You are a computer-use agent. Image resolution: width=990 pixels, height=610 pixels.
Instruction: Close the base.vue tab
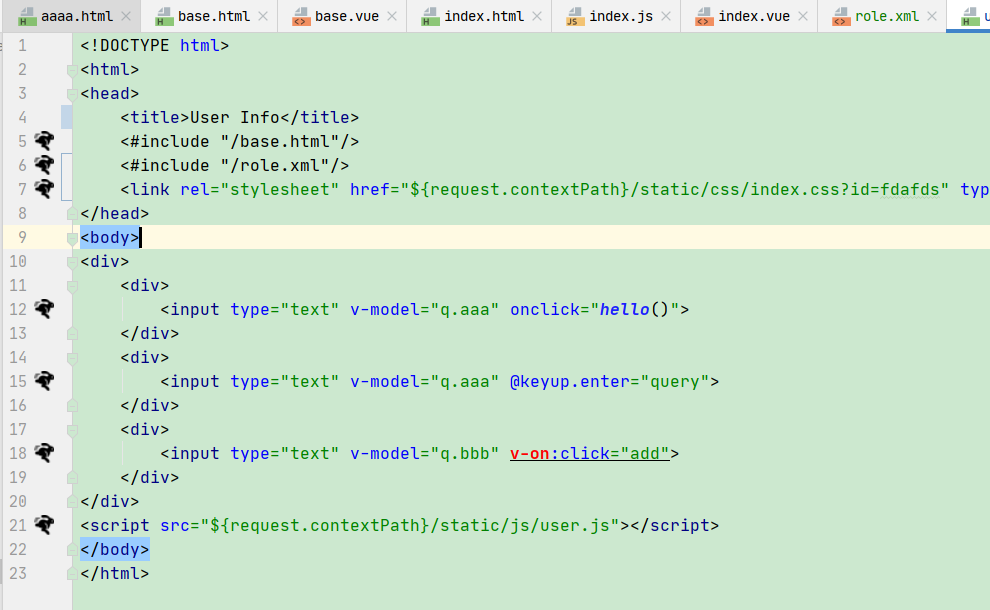pos(392,16)
